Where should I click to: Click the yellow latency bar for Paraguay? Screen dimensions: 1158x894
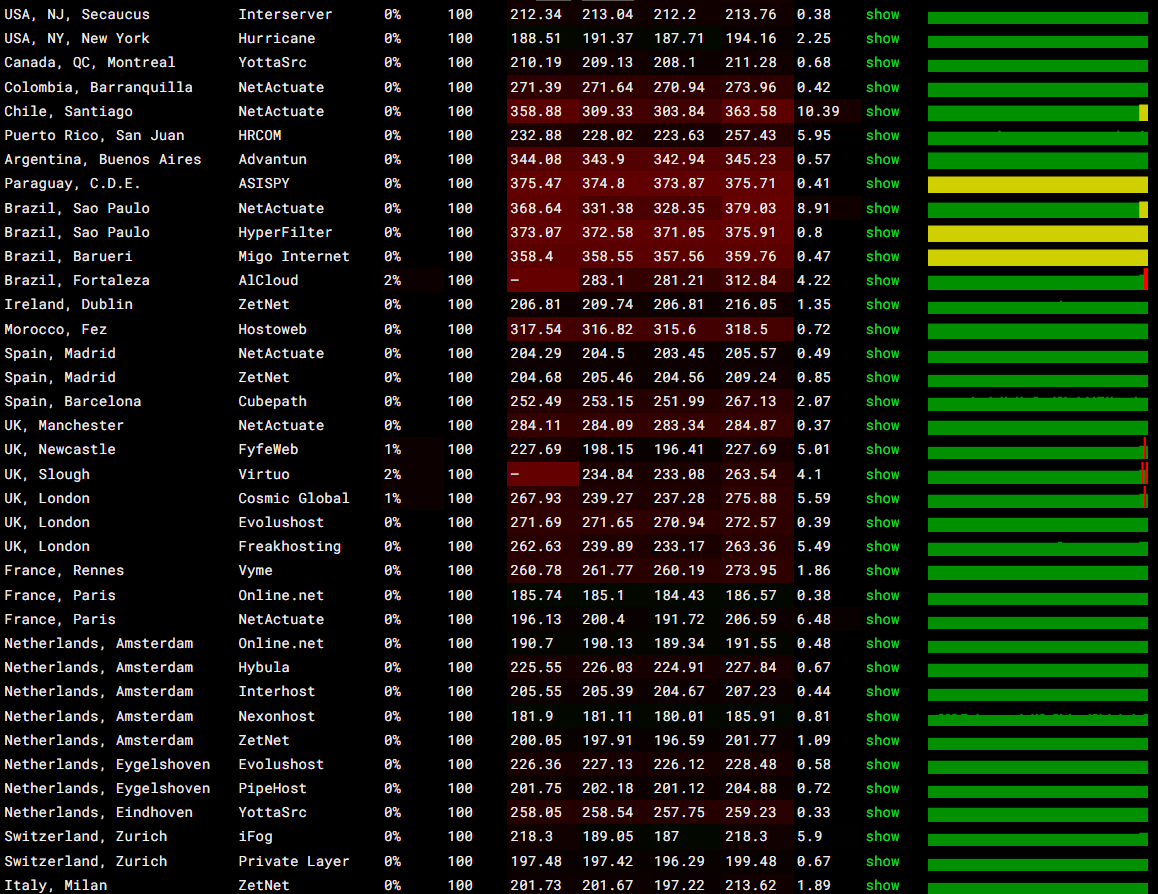pyautogui.click(x=1038, y=185)
